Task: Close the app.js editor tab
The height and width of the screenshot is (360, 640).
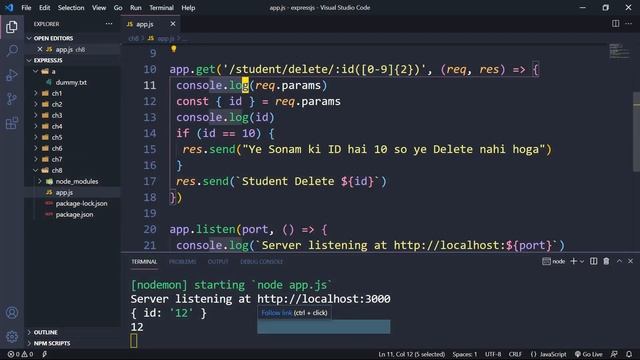Action: (173, 24)
